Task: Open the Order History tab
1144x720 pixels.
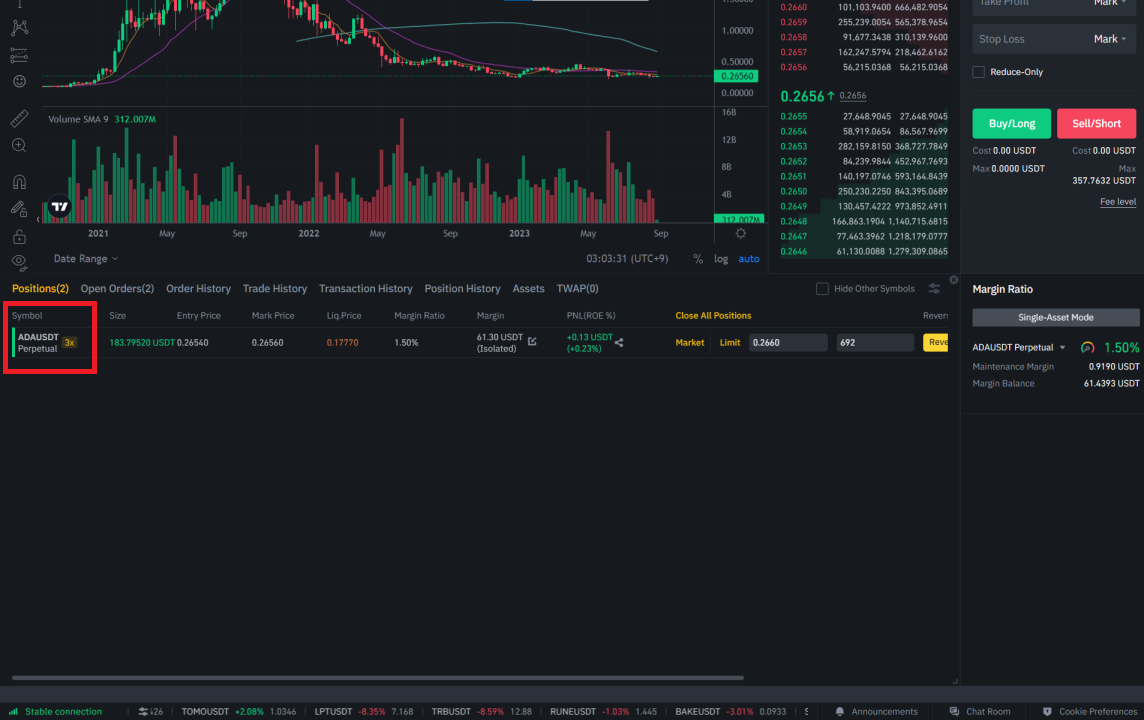Action: [x=198, y=289]
